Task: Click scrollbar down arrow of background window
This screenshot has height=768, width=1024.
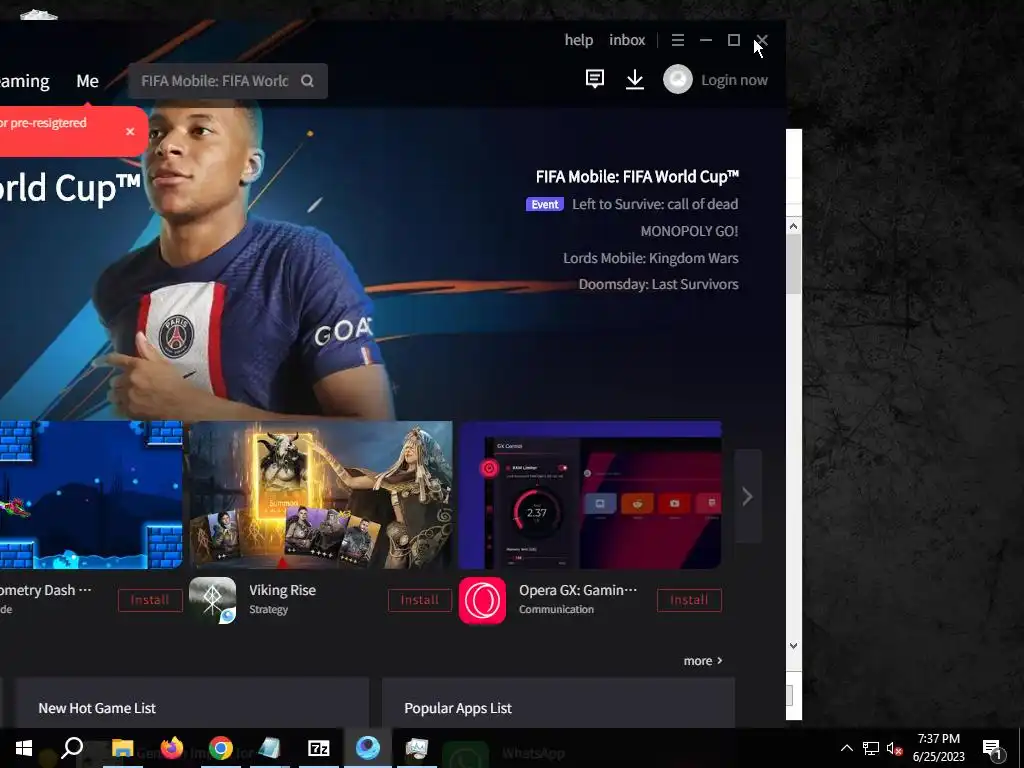Action: tap(793, 646)
